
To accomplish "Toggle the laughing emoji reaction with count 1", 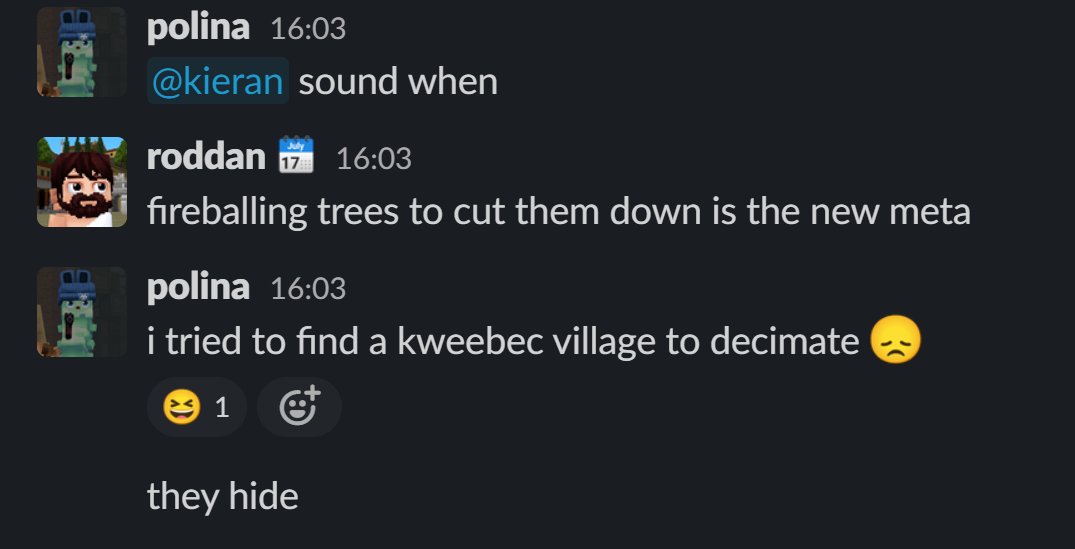I will 197,407.
